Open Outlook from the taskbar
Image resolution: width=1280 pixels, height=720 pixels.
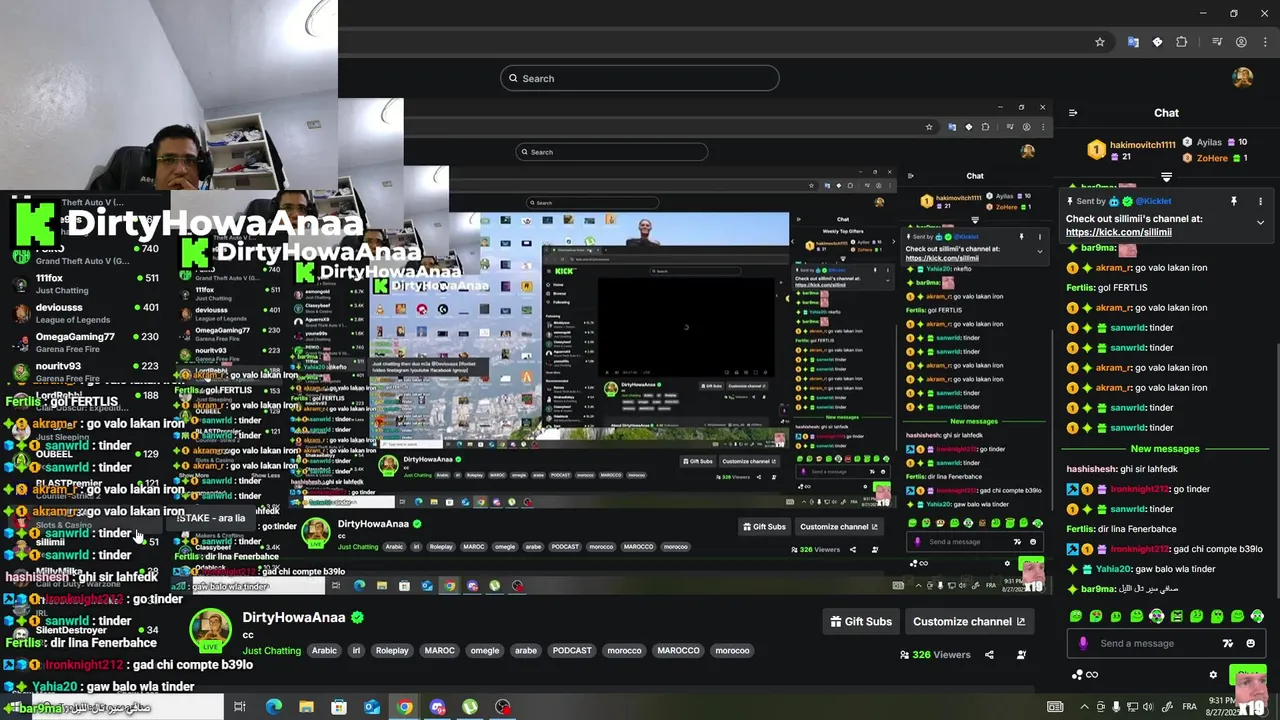(372, 707)
